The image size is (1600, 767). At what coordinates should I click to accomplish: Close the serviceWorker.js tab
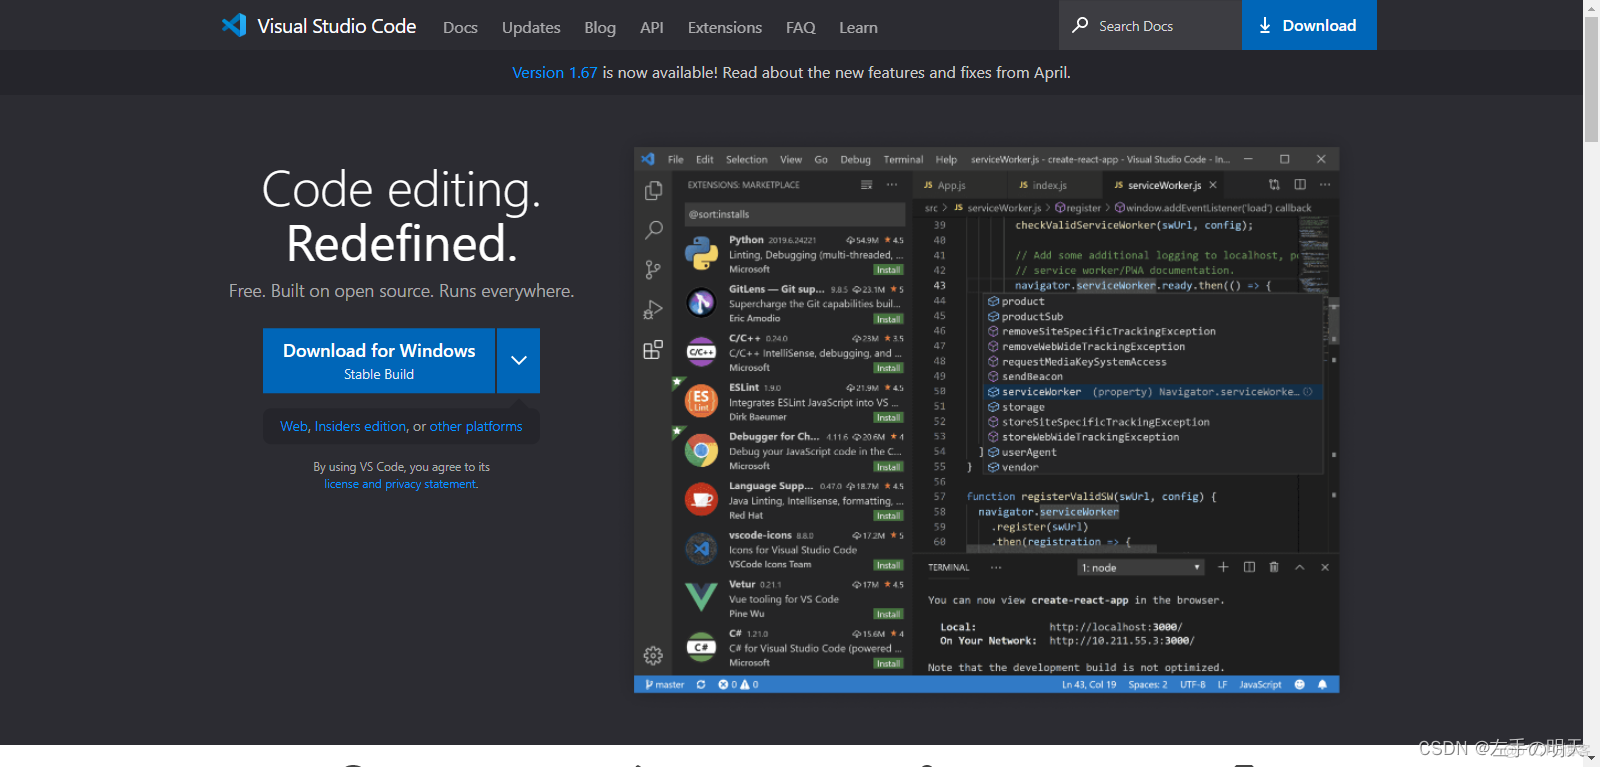click(1213, 185)
